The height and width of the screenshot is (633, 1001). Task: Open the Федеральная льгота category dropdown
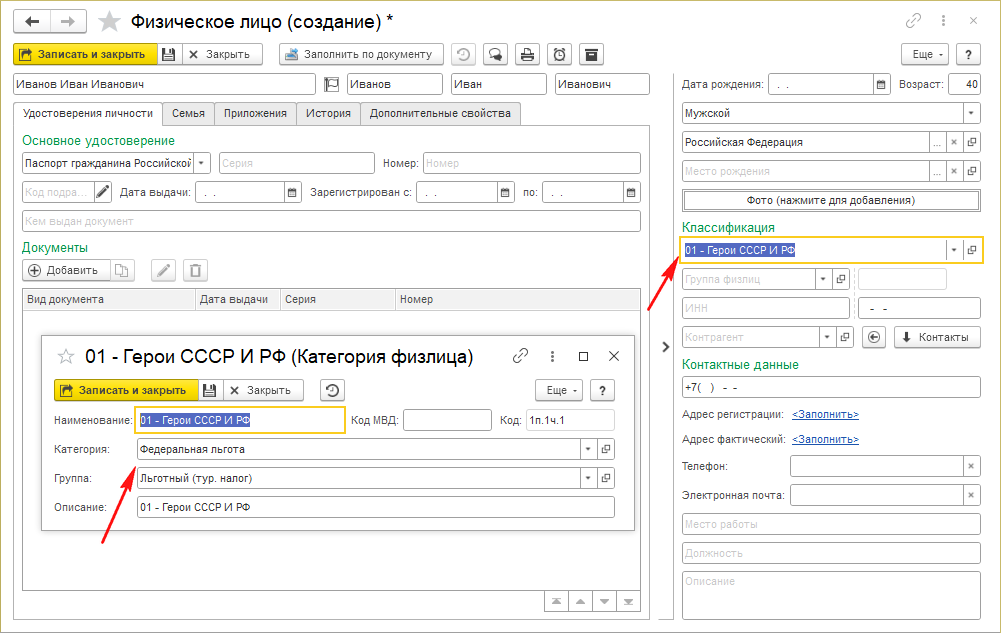588,450
